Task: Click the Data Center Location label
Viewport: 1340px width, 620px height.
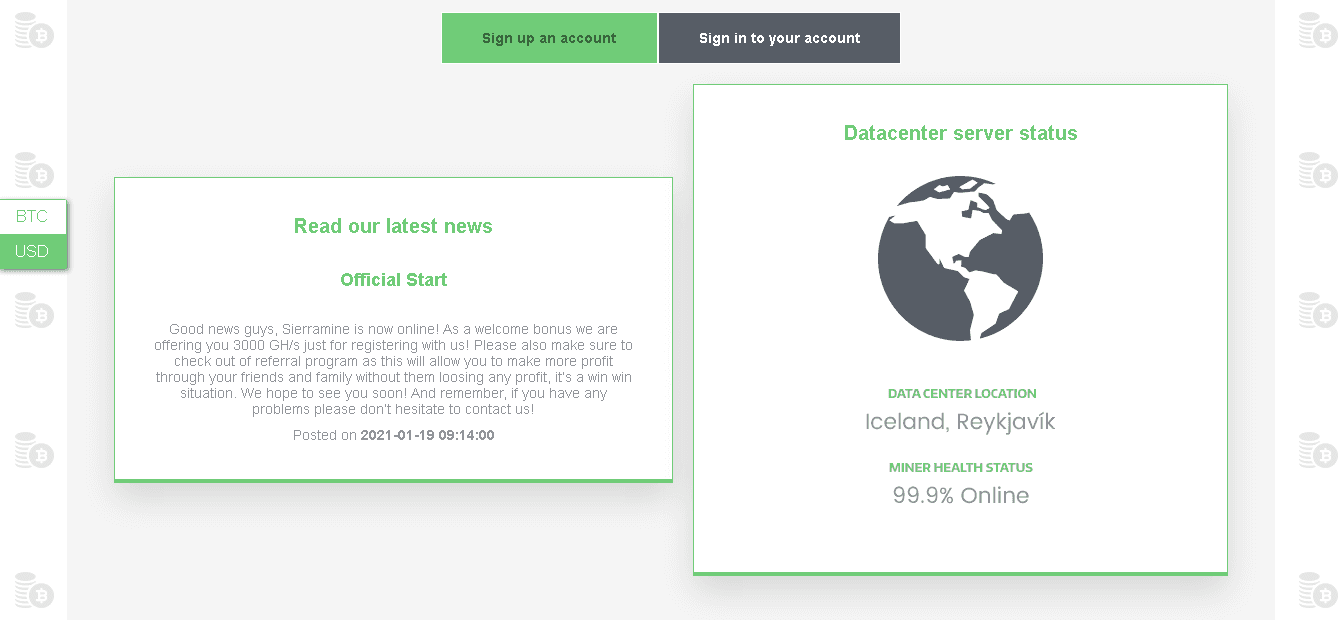Action: [961, 394]
